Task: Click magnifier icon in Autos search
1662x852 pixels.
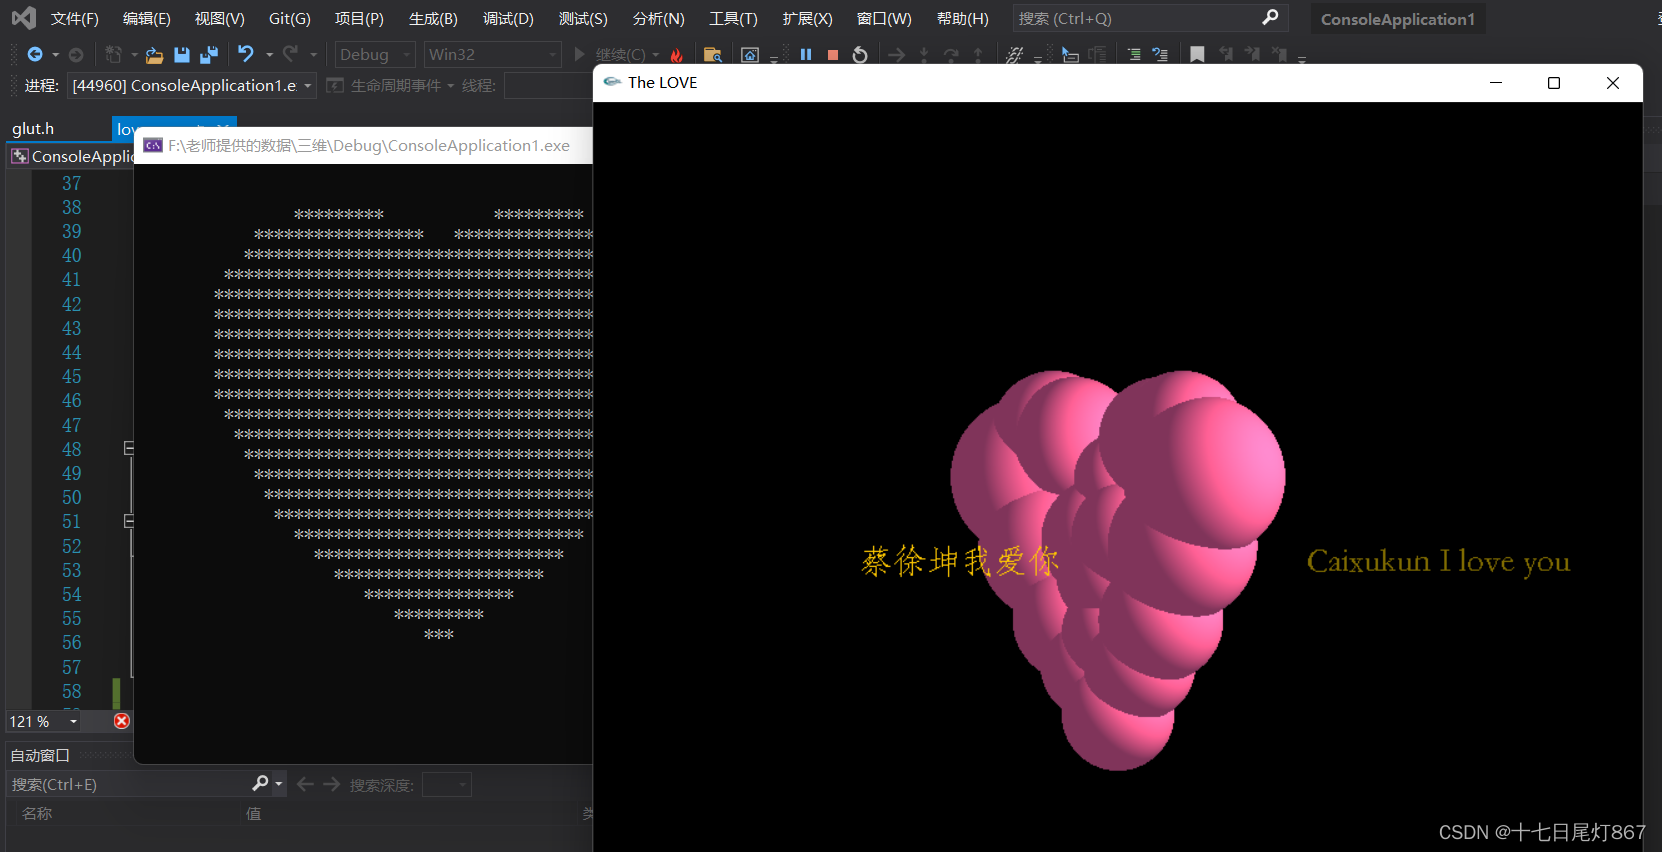Action: point(260,784)
